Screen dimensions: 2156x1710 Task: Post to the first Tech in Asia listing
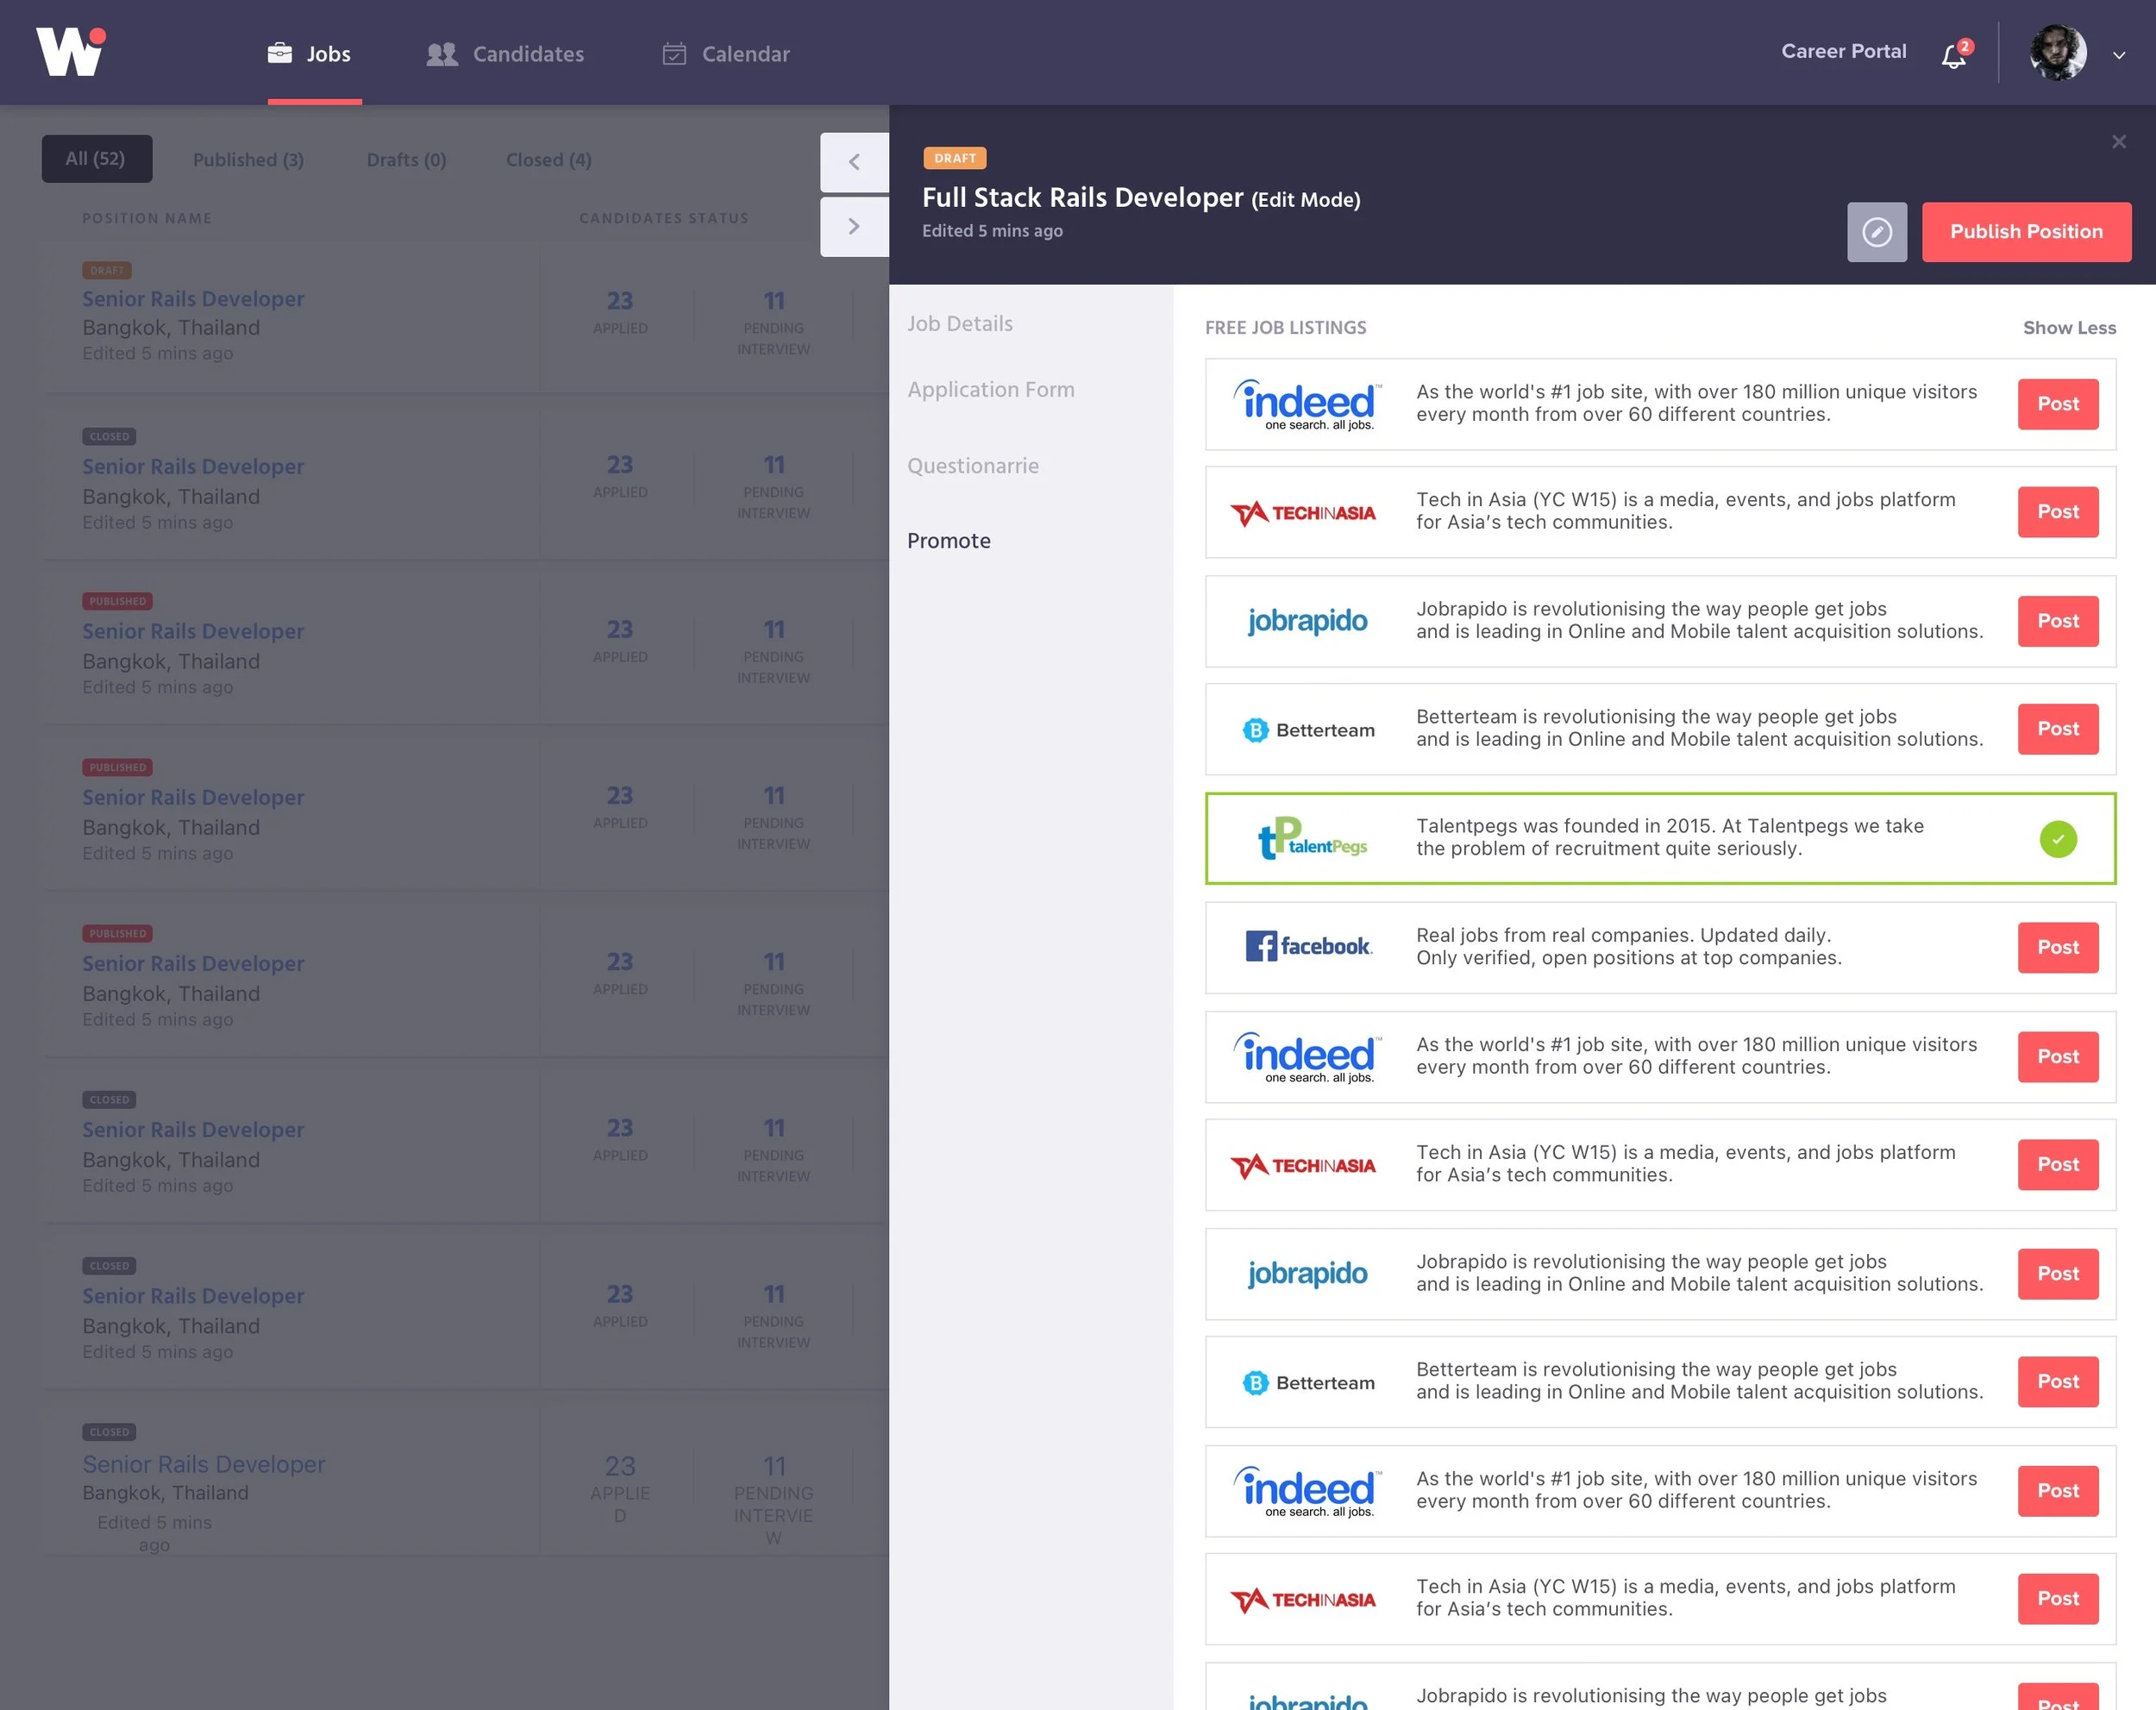2058,512
